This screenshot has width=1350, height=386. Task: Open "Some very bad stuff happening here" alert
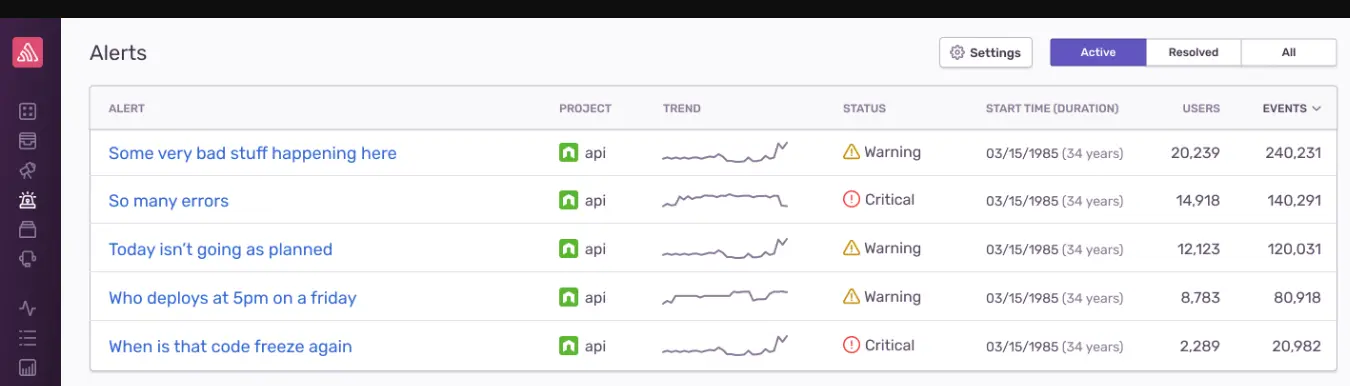(x=252, y=153)
